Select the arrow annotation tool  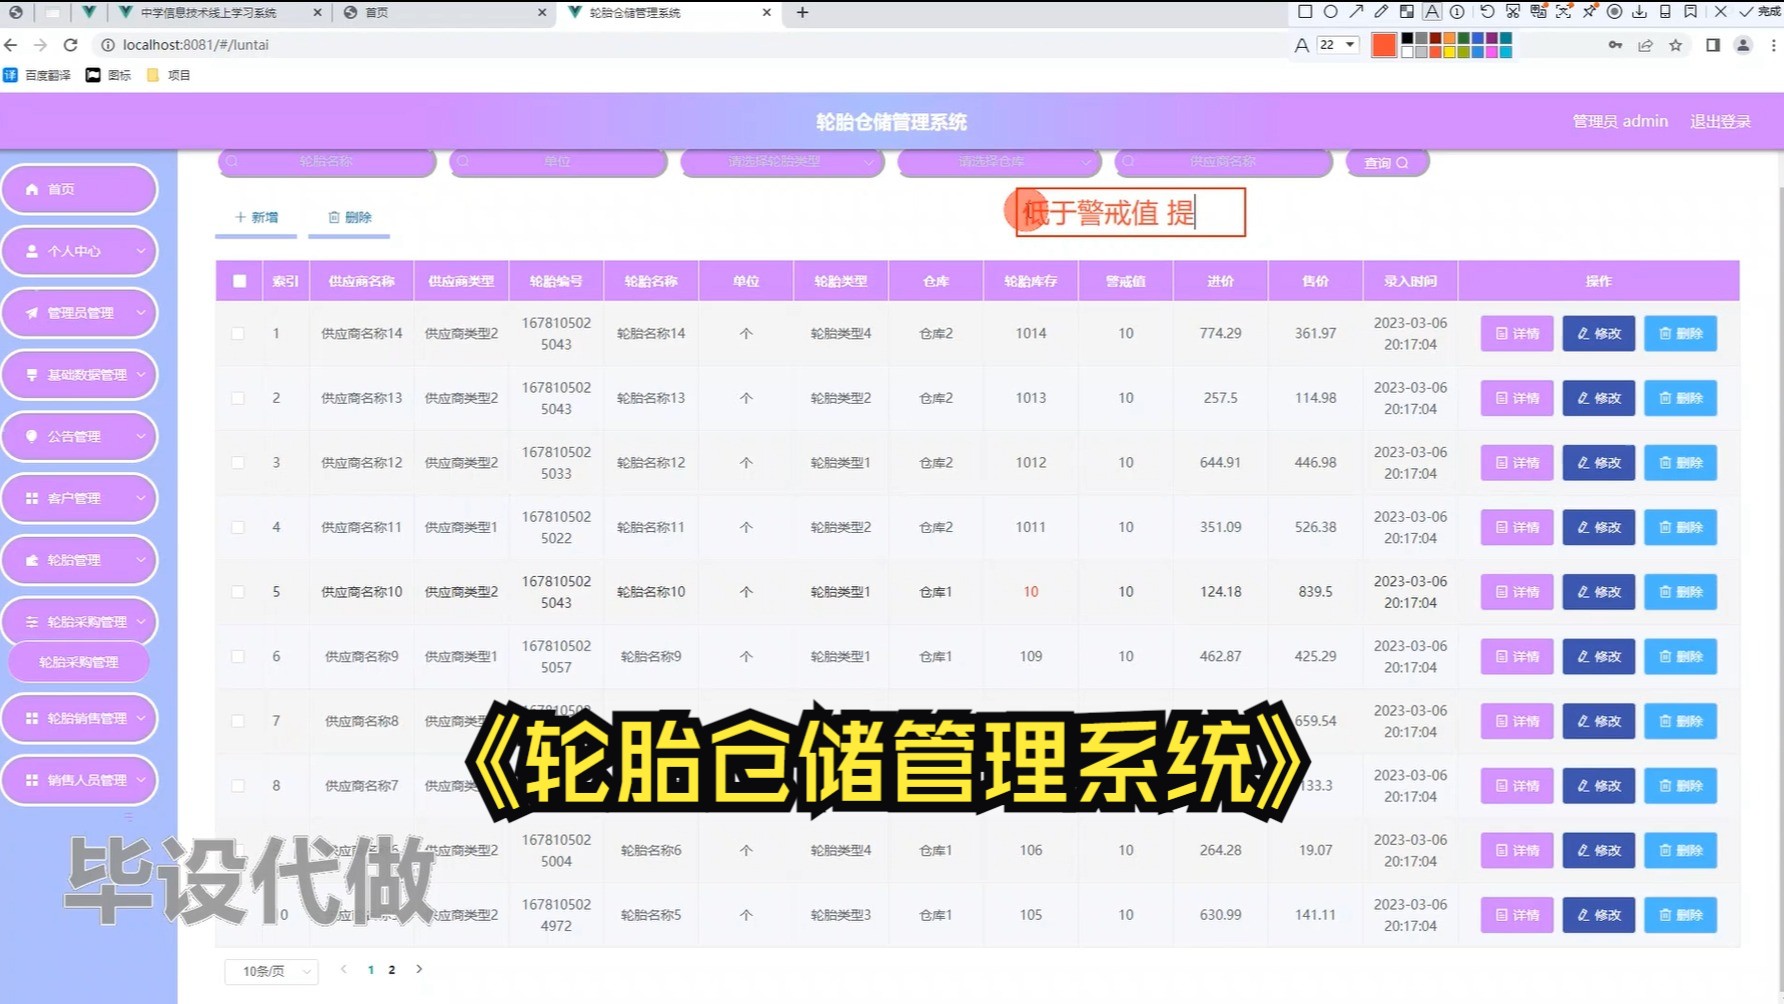tap(1356, 12)
